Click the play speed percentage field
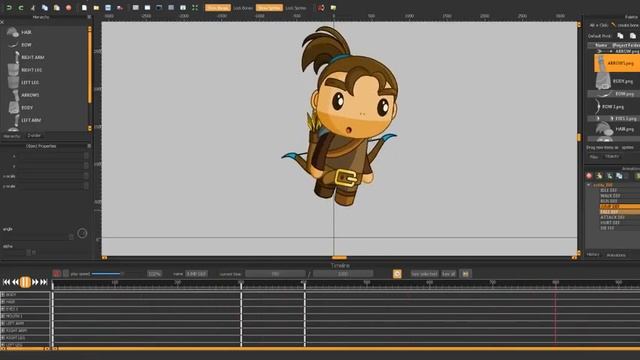 (154, 274)
